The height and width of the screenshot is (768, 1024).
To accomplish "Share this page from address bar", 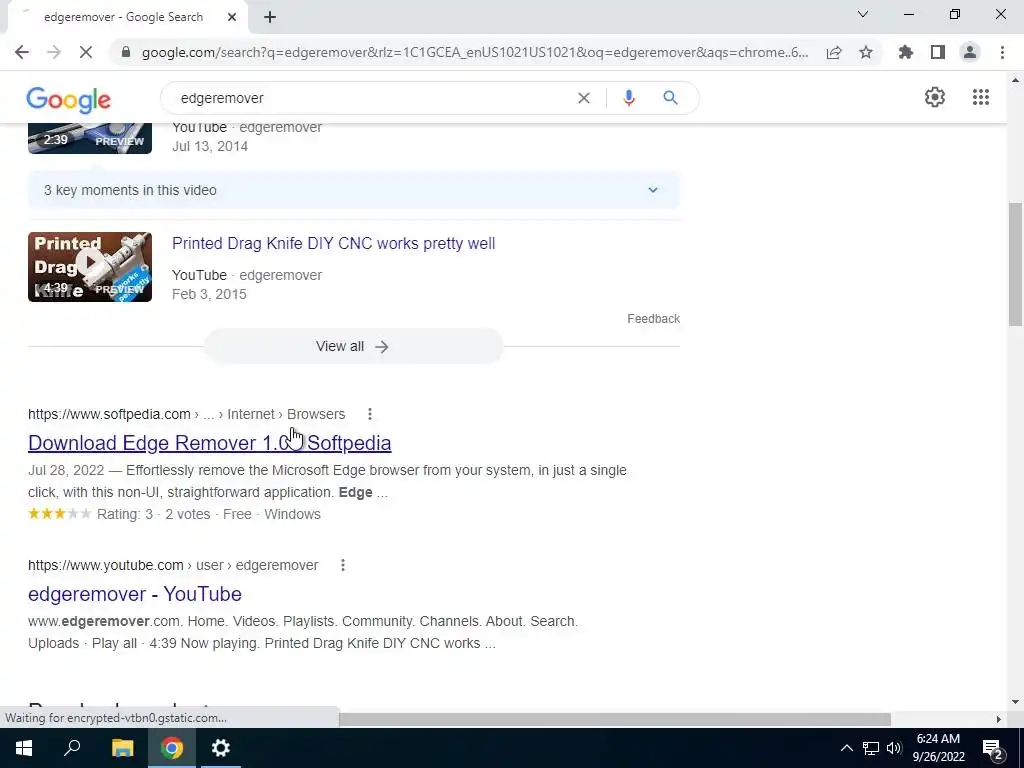I will coord(834,52).
